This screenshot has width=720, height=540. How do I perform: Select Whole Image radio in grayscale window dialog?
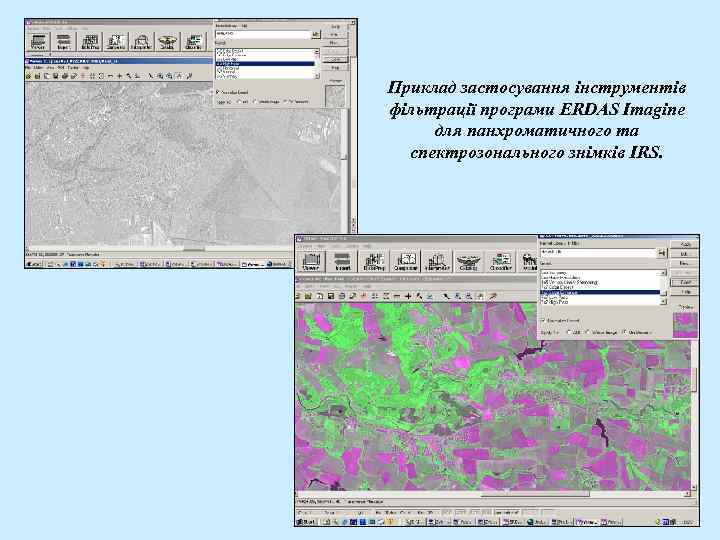pyautogui.click(x=254, y=101)
